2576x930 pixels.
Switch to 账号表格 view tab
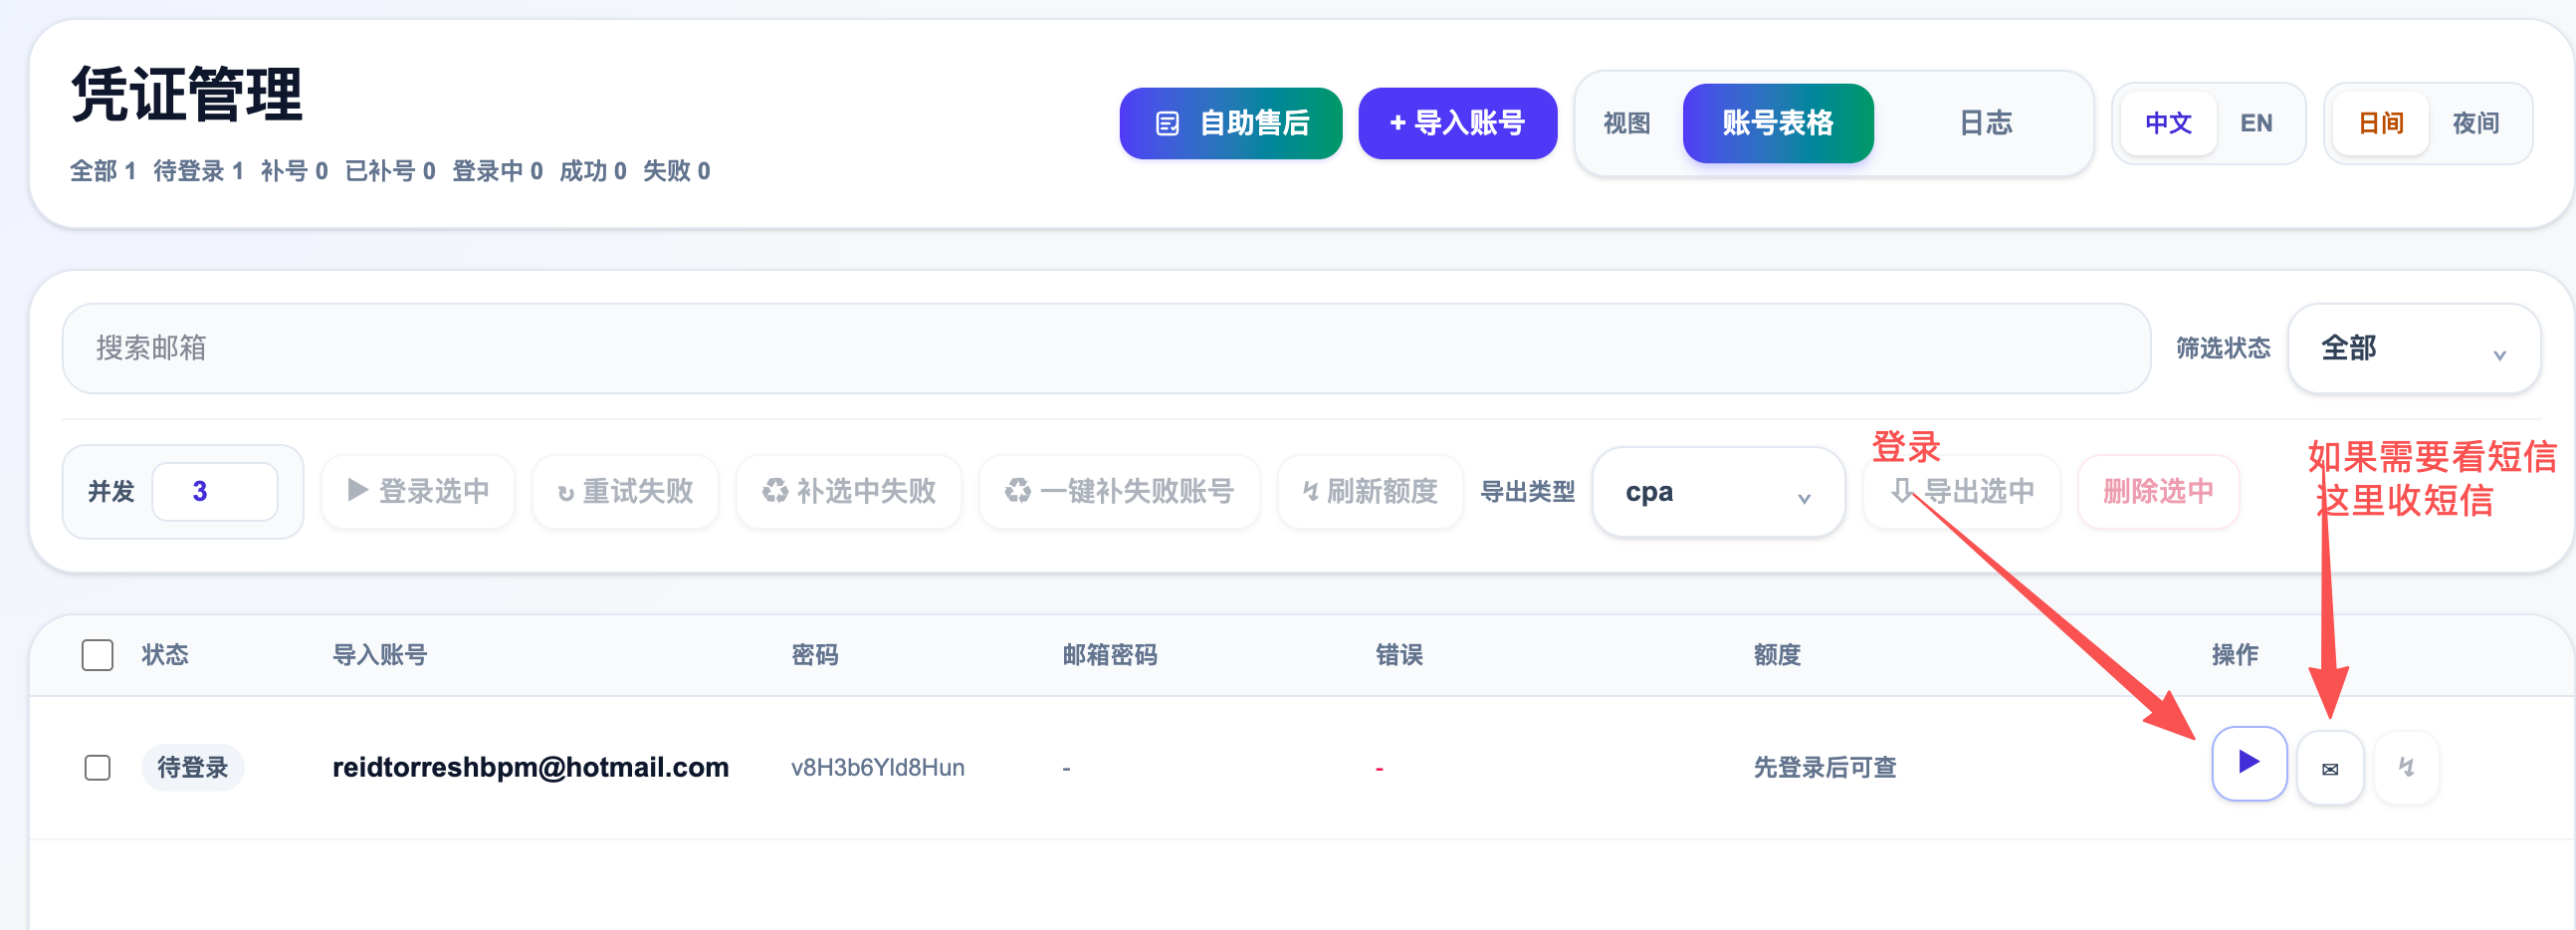point(1778,123)
